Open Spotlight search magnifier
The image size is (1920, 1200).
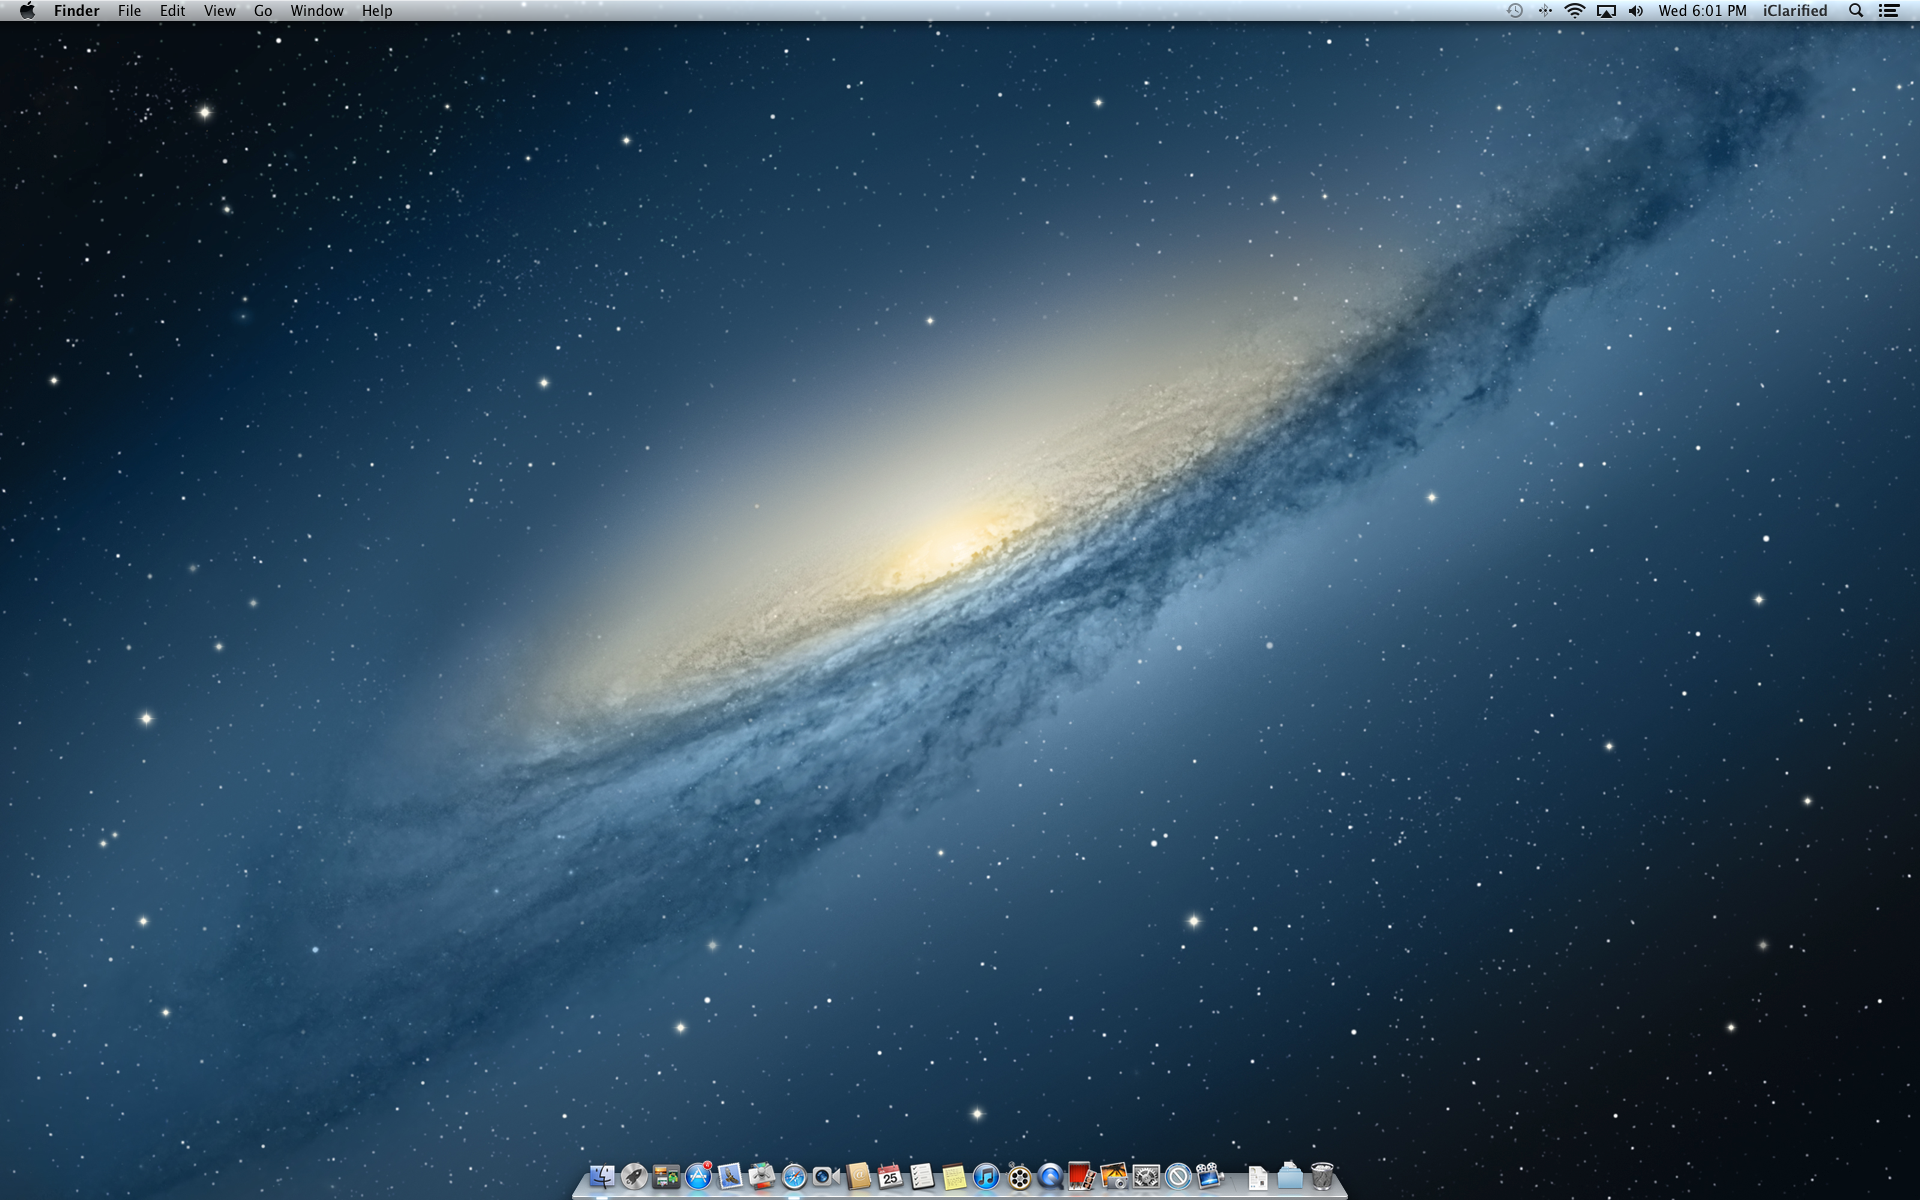(1856, 11)
